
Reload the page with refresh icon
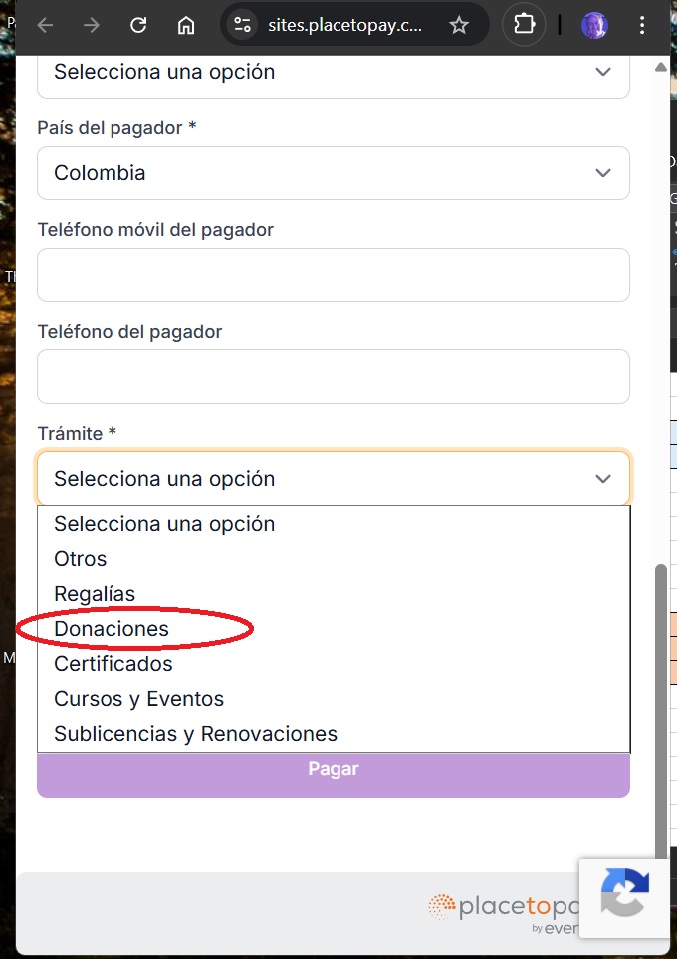click(x=139, y=26)
